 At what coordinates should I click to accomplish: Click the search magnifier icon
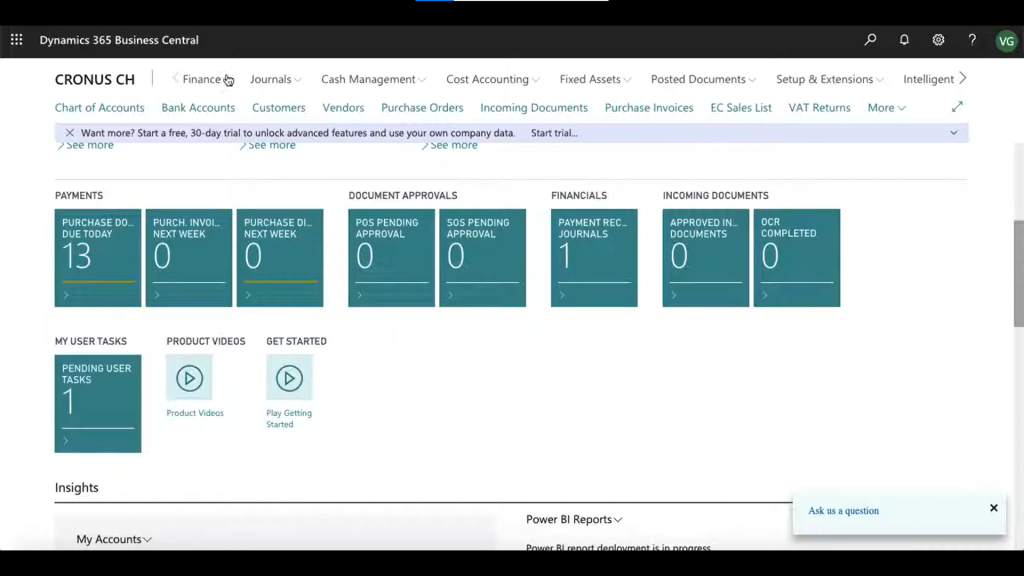tap(869, 39)
